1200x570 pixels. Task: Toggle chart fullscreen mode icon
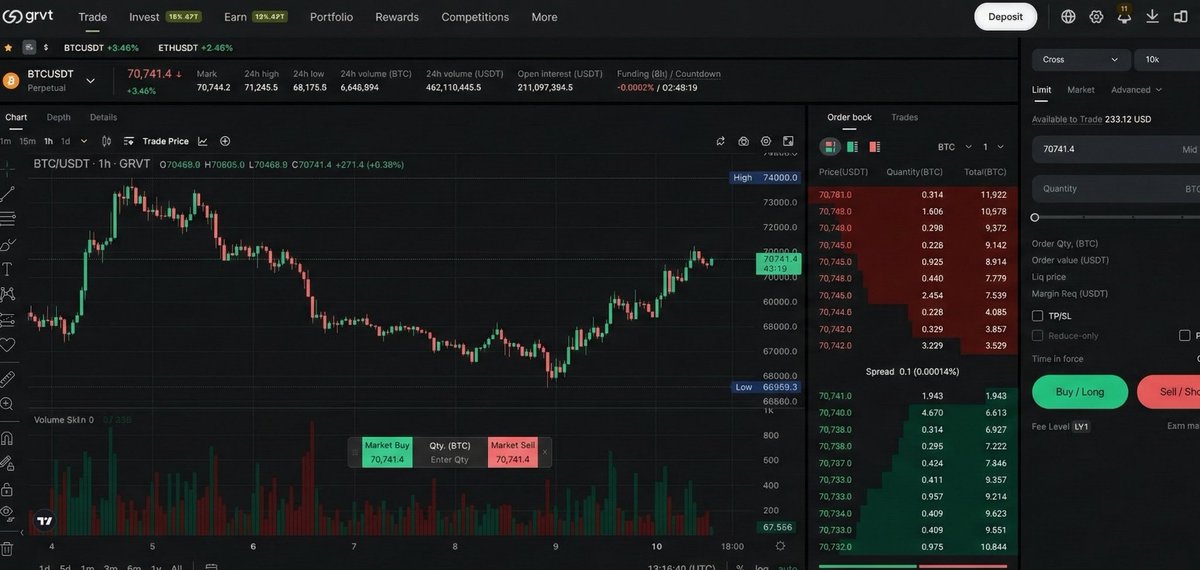pos(788,141)
